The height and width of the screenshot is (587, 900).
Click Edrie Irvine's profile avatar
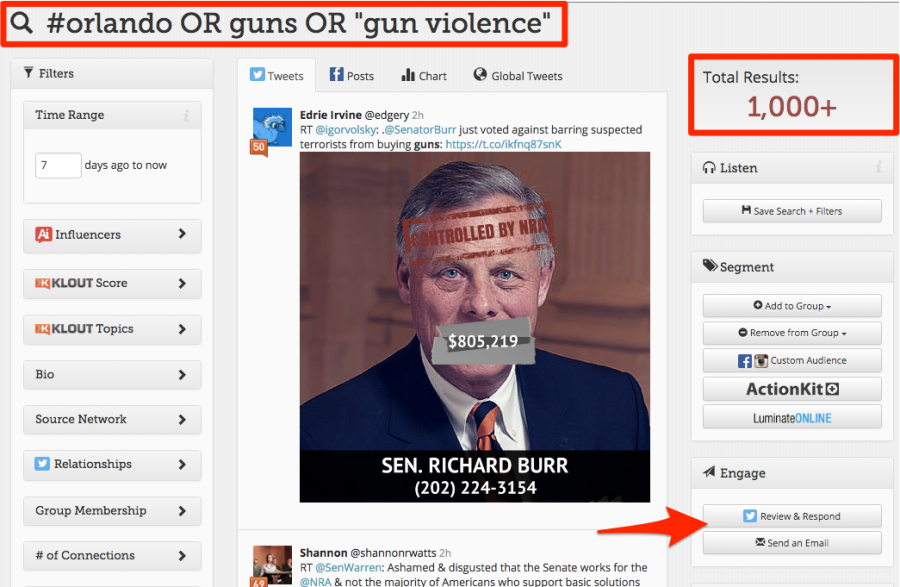coord(272,127)
